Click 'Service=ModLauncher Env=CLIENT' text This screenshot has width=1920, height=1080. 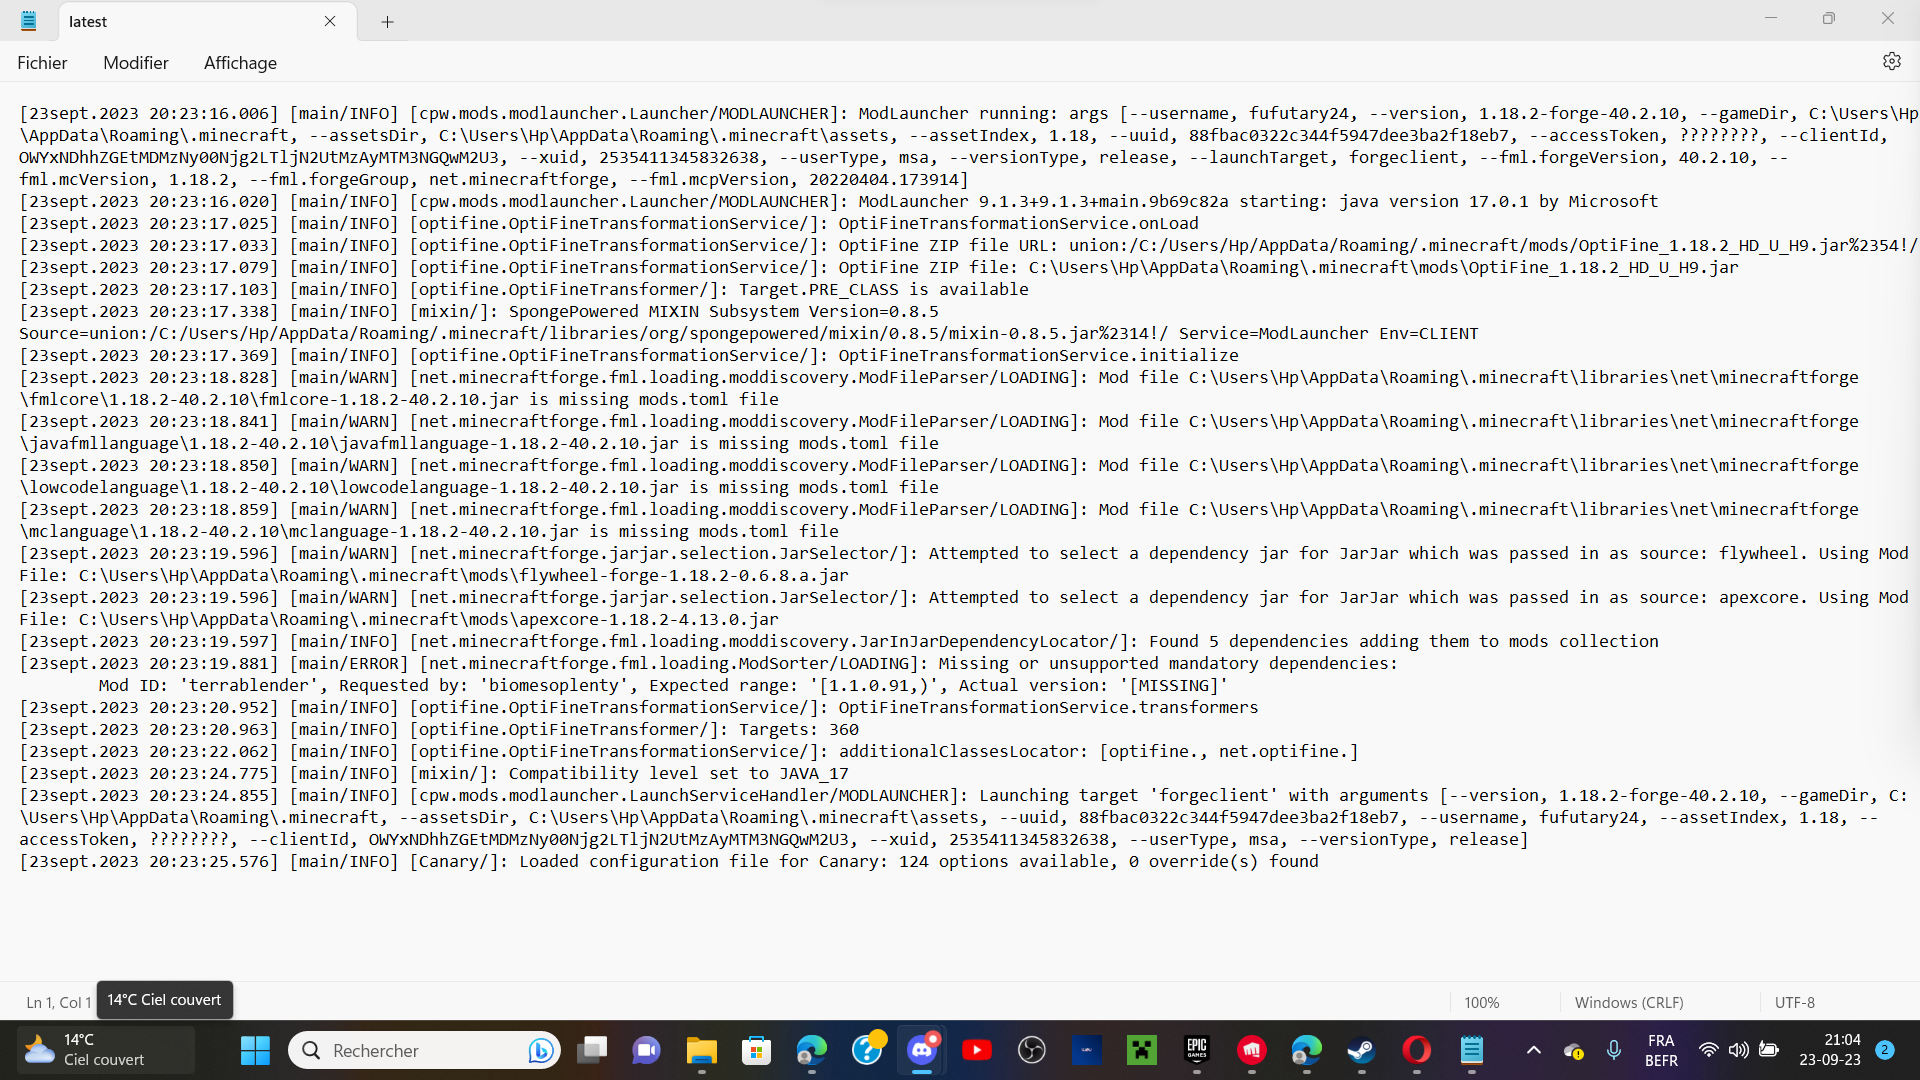point(1329,334)
